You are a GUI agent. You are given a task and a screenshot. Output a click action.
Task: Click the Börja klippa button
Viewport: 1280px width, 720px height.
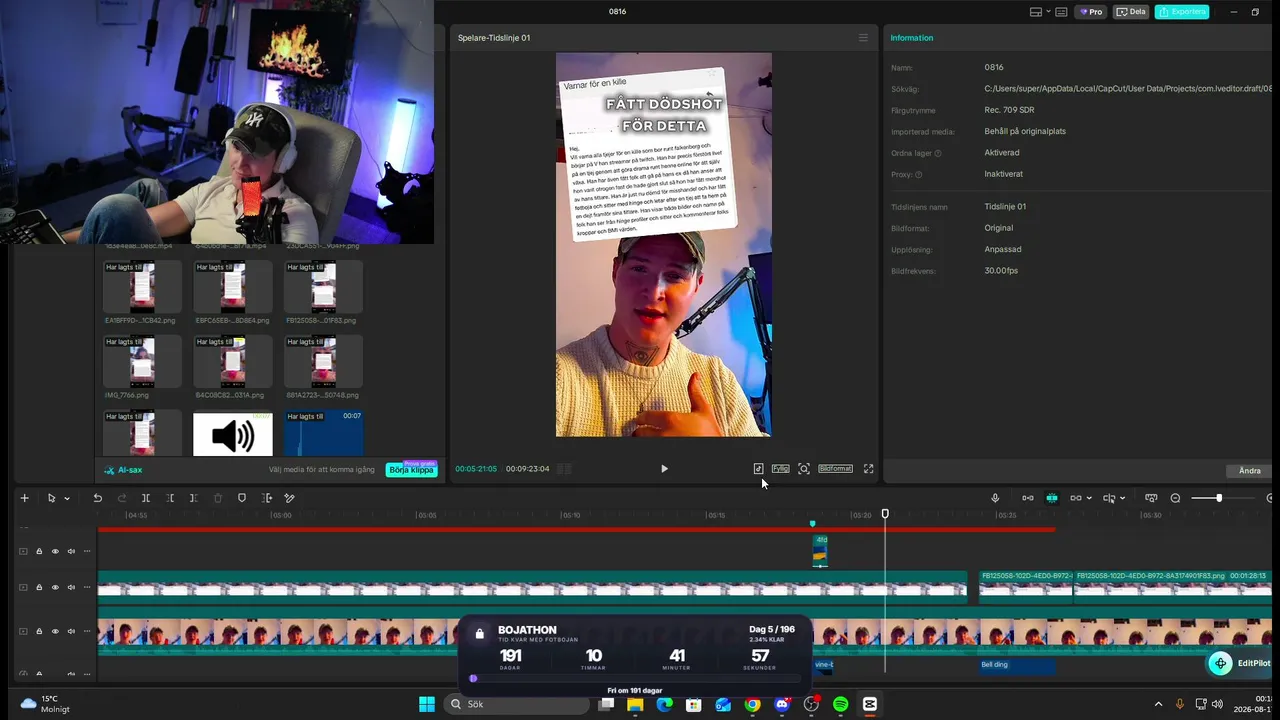pyautogui.click(x=412, y=469)
